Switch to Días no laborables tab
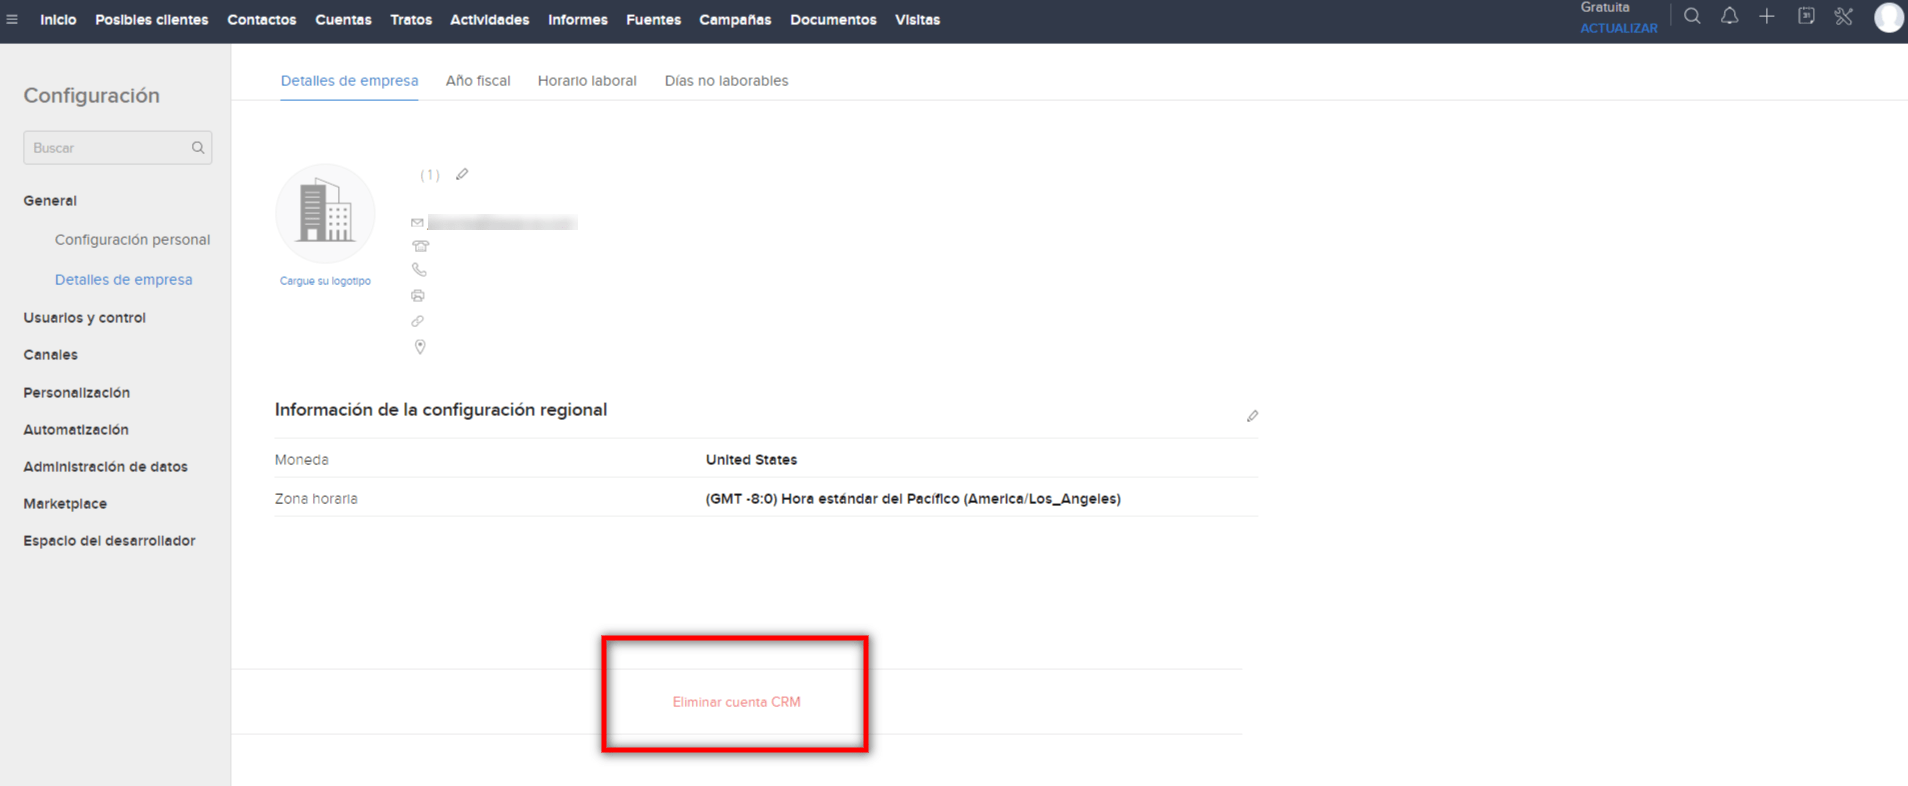Viewport: 1908px width, 786px height. point(726,81)
